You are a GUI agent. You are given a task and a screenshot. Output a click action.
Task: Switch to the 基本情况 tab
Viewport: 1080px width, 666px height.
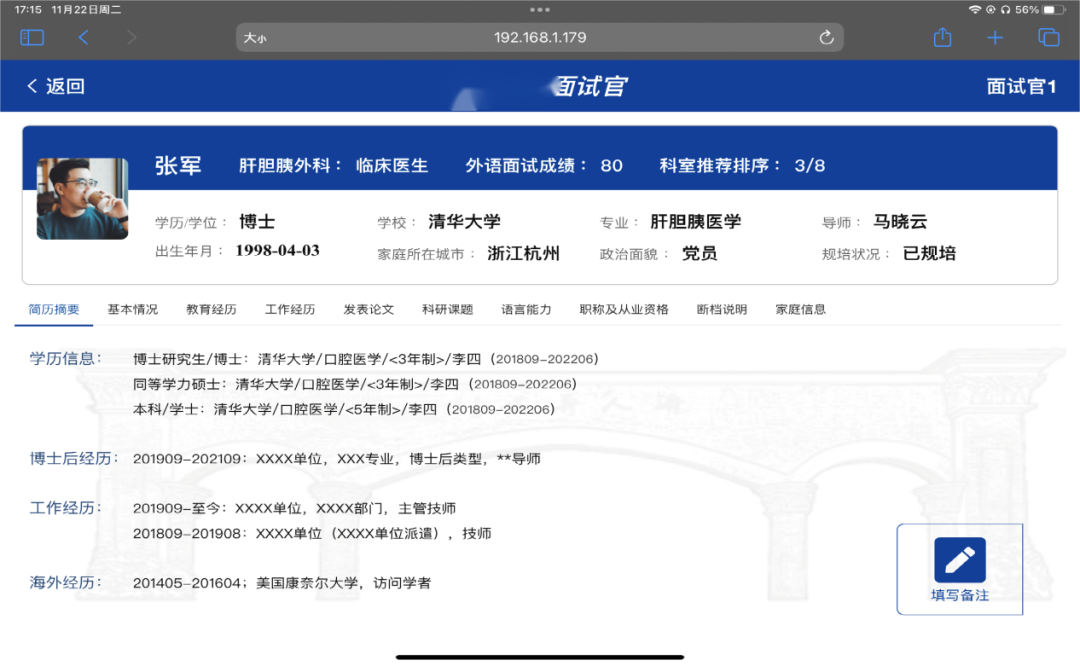[133, 310]
